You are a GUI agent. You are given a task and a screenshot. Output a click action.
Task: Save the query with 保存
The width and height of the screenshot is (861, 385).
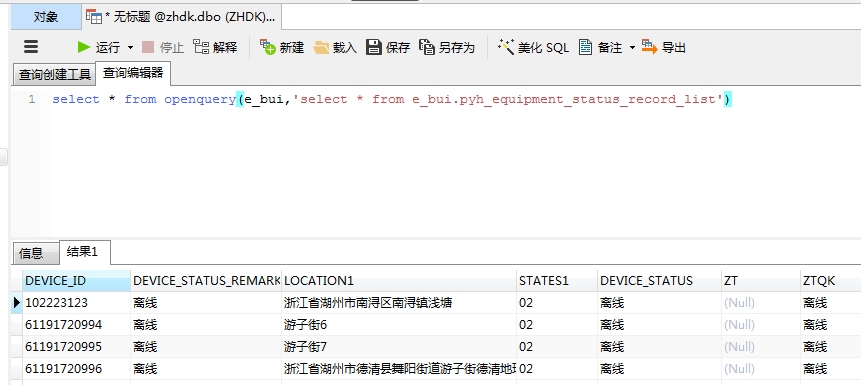pyautogui.click(x=388, y=47)
